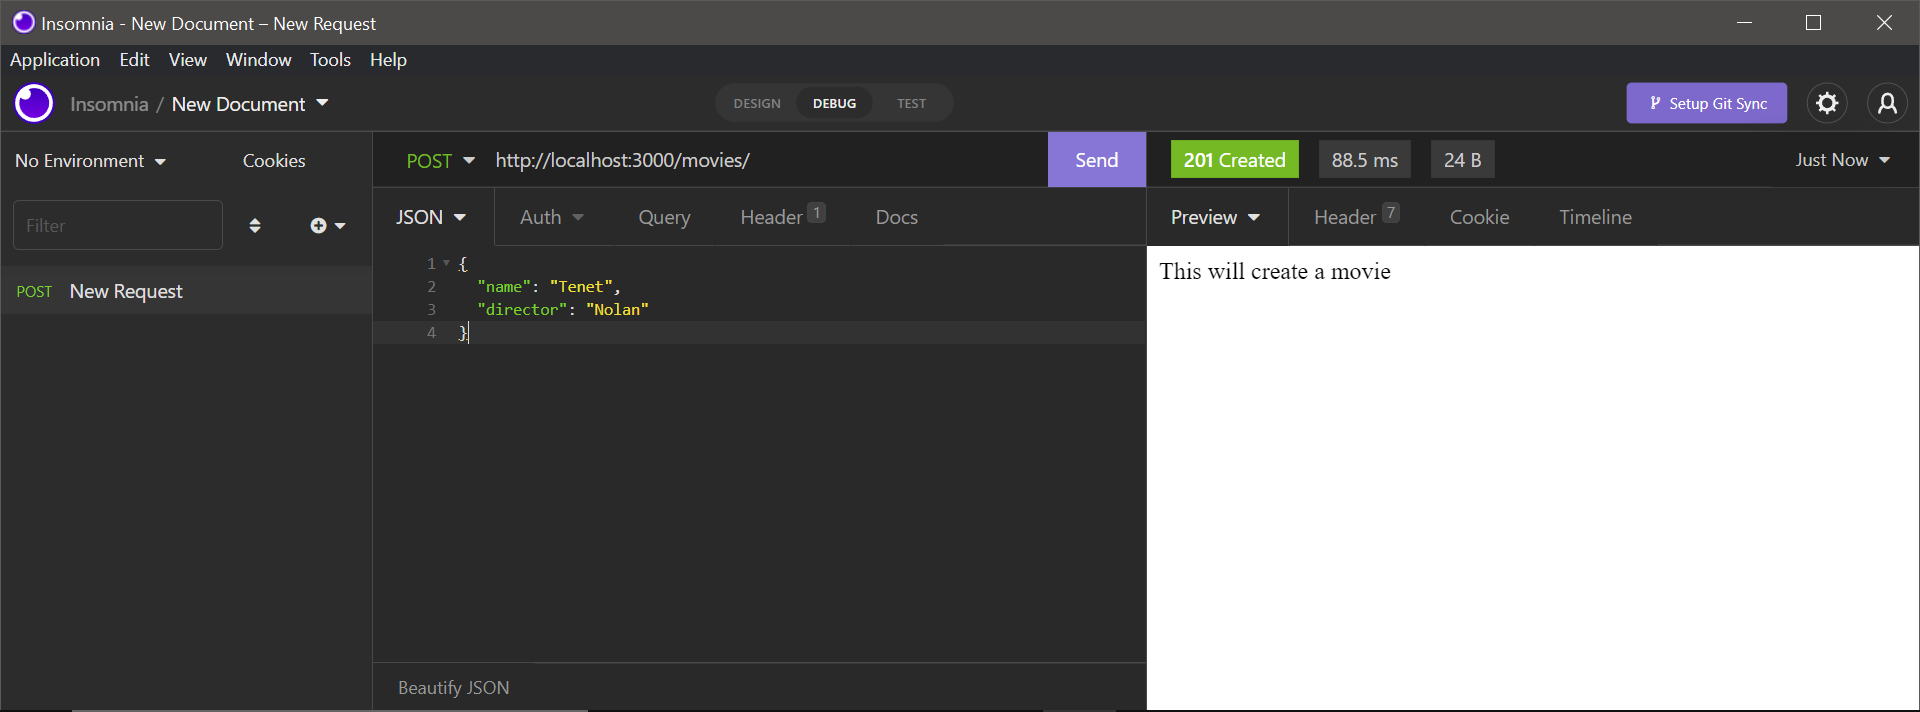Click the Insomnia purple logo icon
1920x712 pixels.
pos(34,103)
